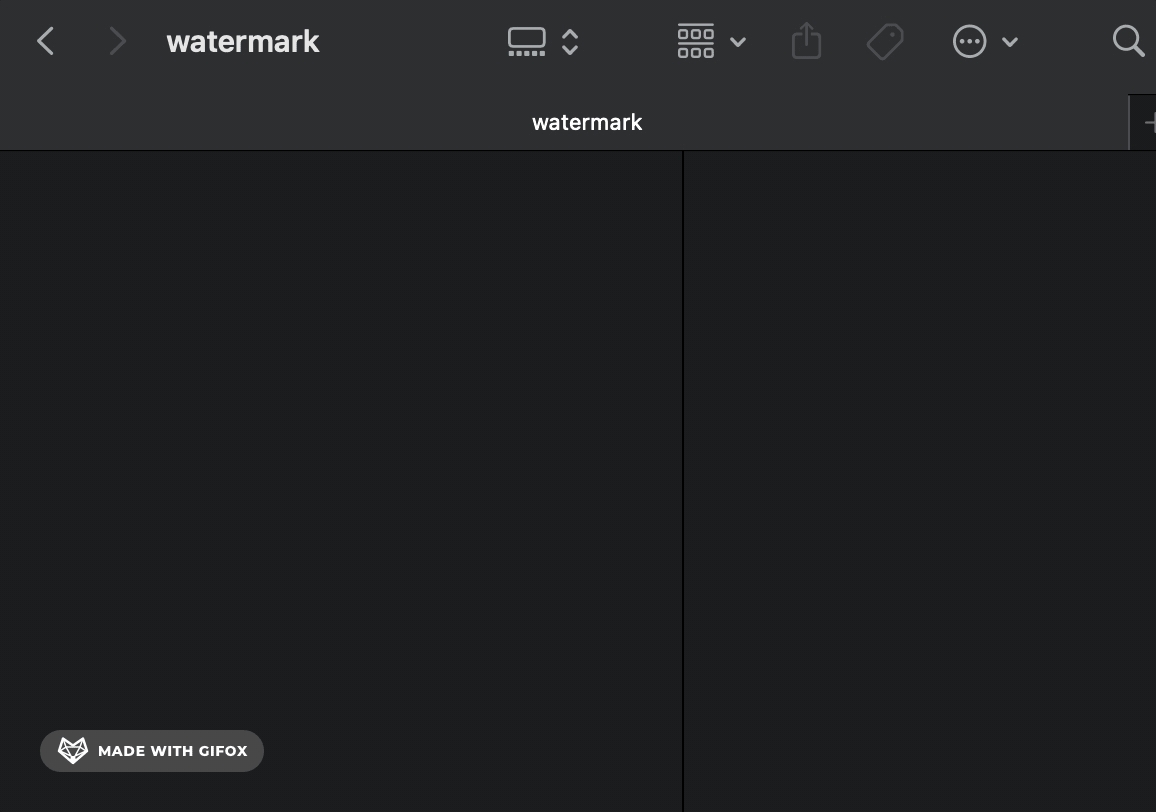Open Search with the magnifying glass

[x=1129, y=41]
